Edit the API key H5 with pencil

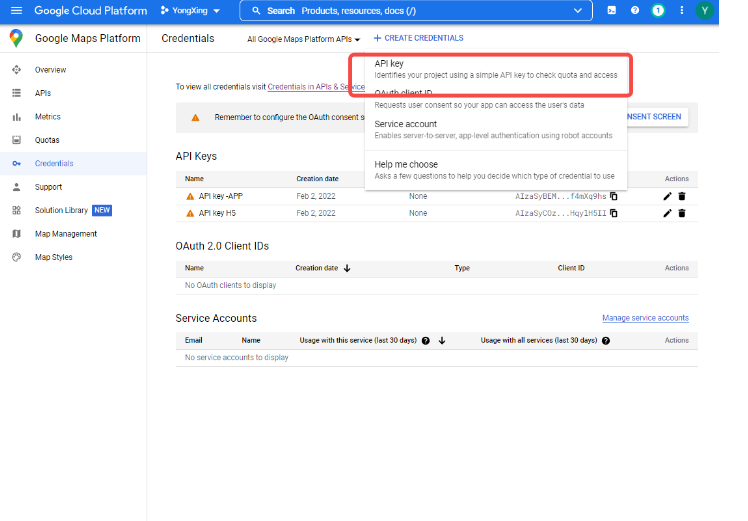pyautogui.click(x=667, y=213)
